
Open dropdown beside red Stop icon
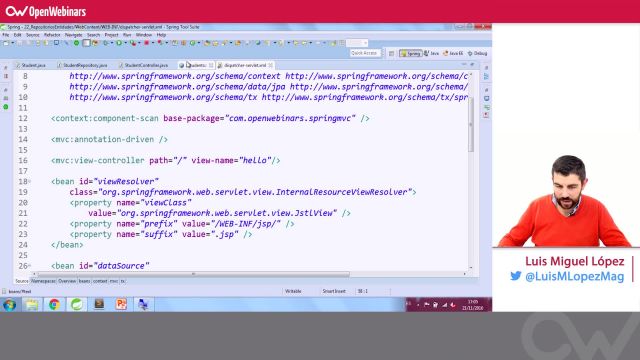(153, 43)
